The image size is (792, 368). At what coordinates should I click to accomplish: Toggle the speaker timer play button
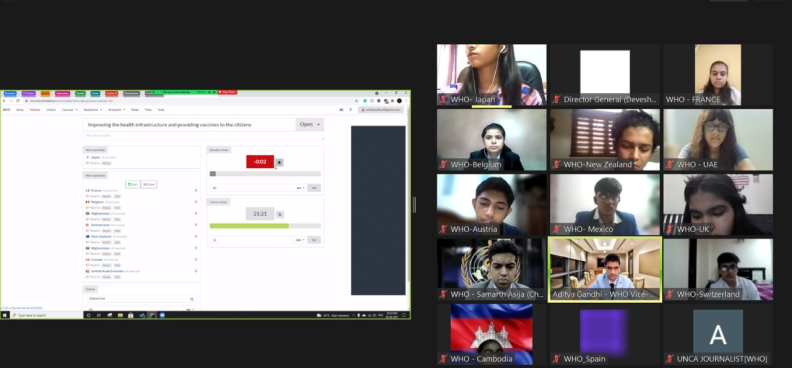point(279,162)
